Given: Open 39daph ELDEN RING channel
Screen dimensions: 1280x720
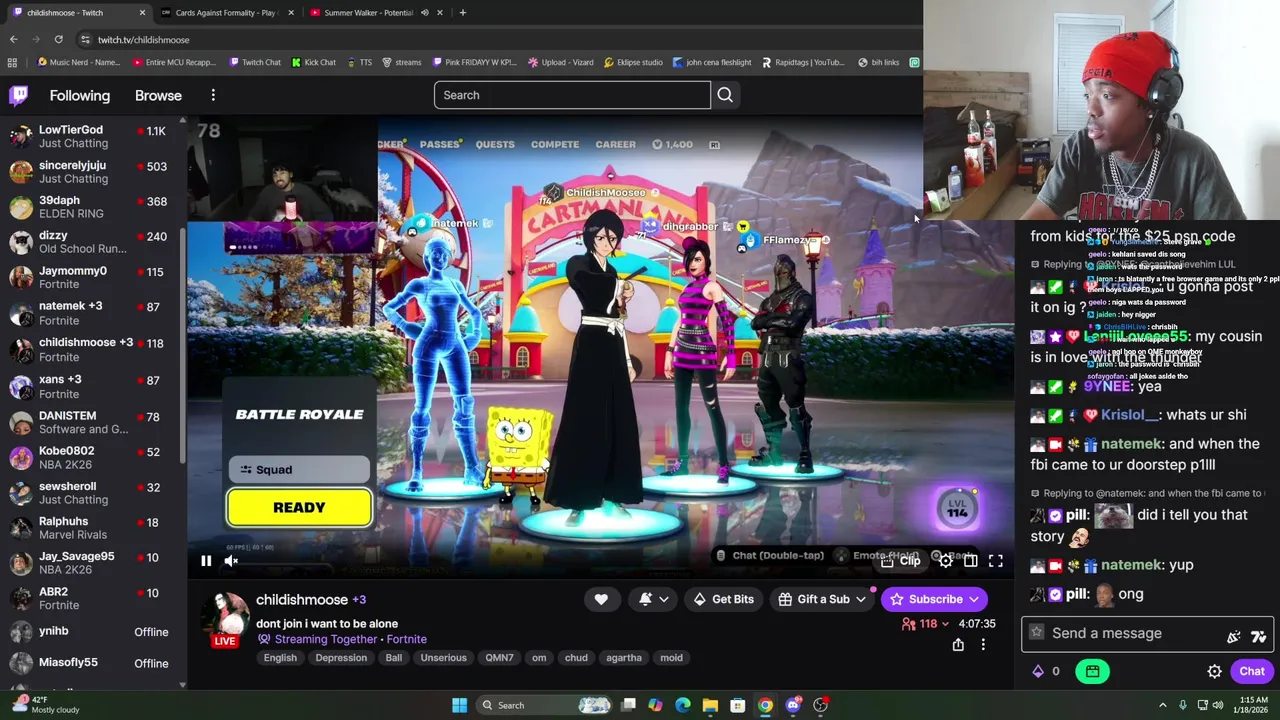Looking at the screenshot, I should coord(91,207).
